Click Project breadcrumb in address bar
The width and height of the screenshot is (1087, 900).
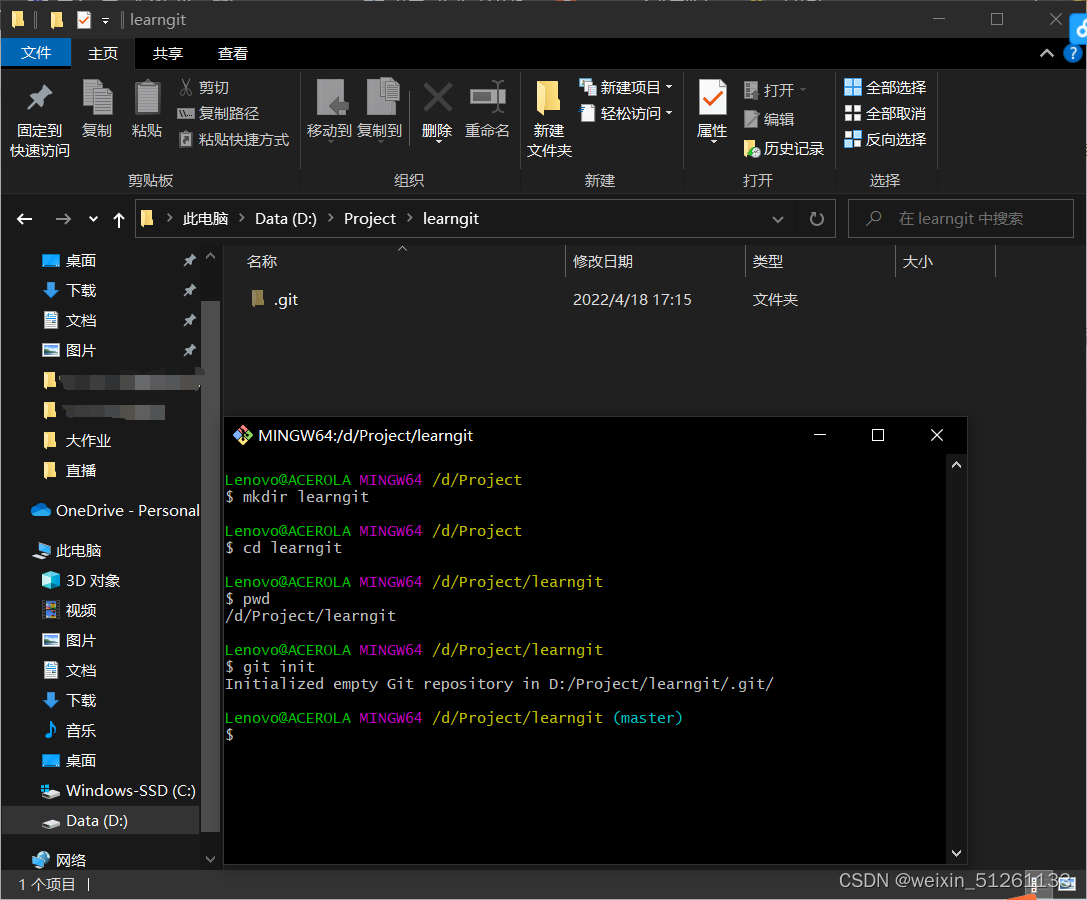click(x=369, y=218)
